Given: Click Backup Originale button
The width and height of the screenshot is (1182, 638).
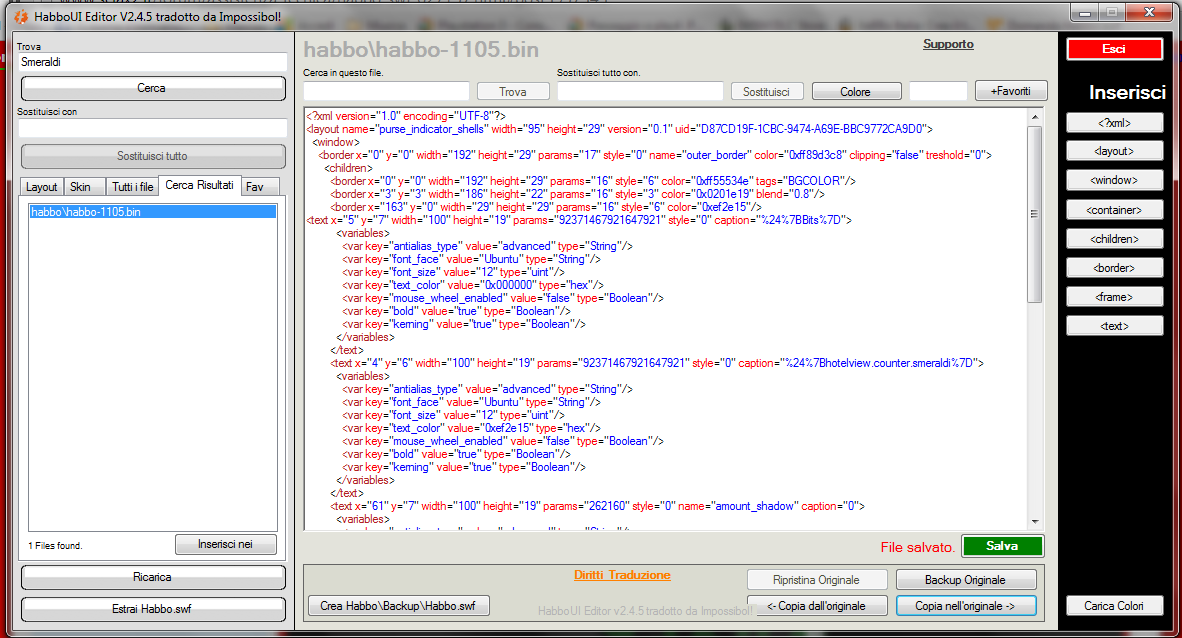Looking at the screenshot, I should tap(966, 580).
